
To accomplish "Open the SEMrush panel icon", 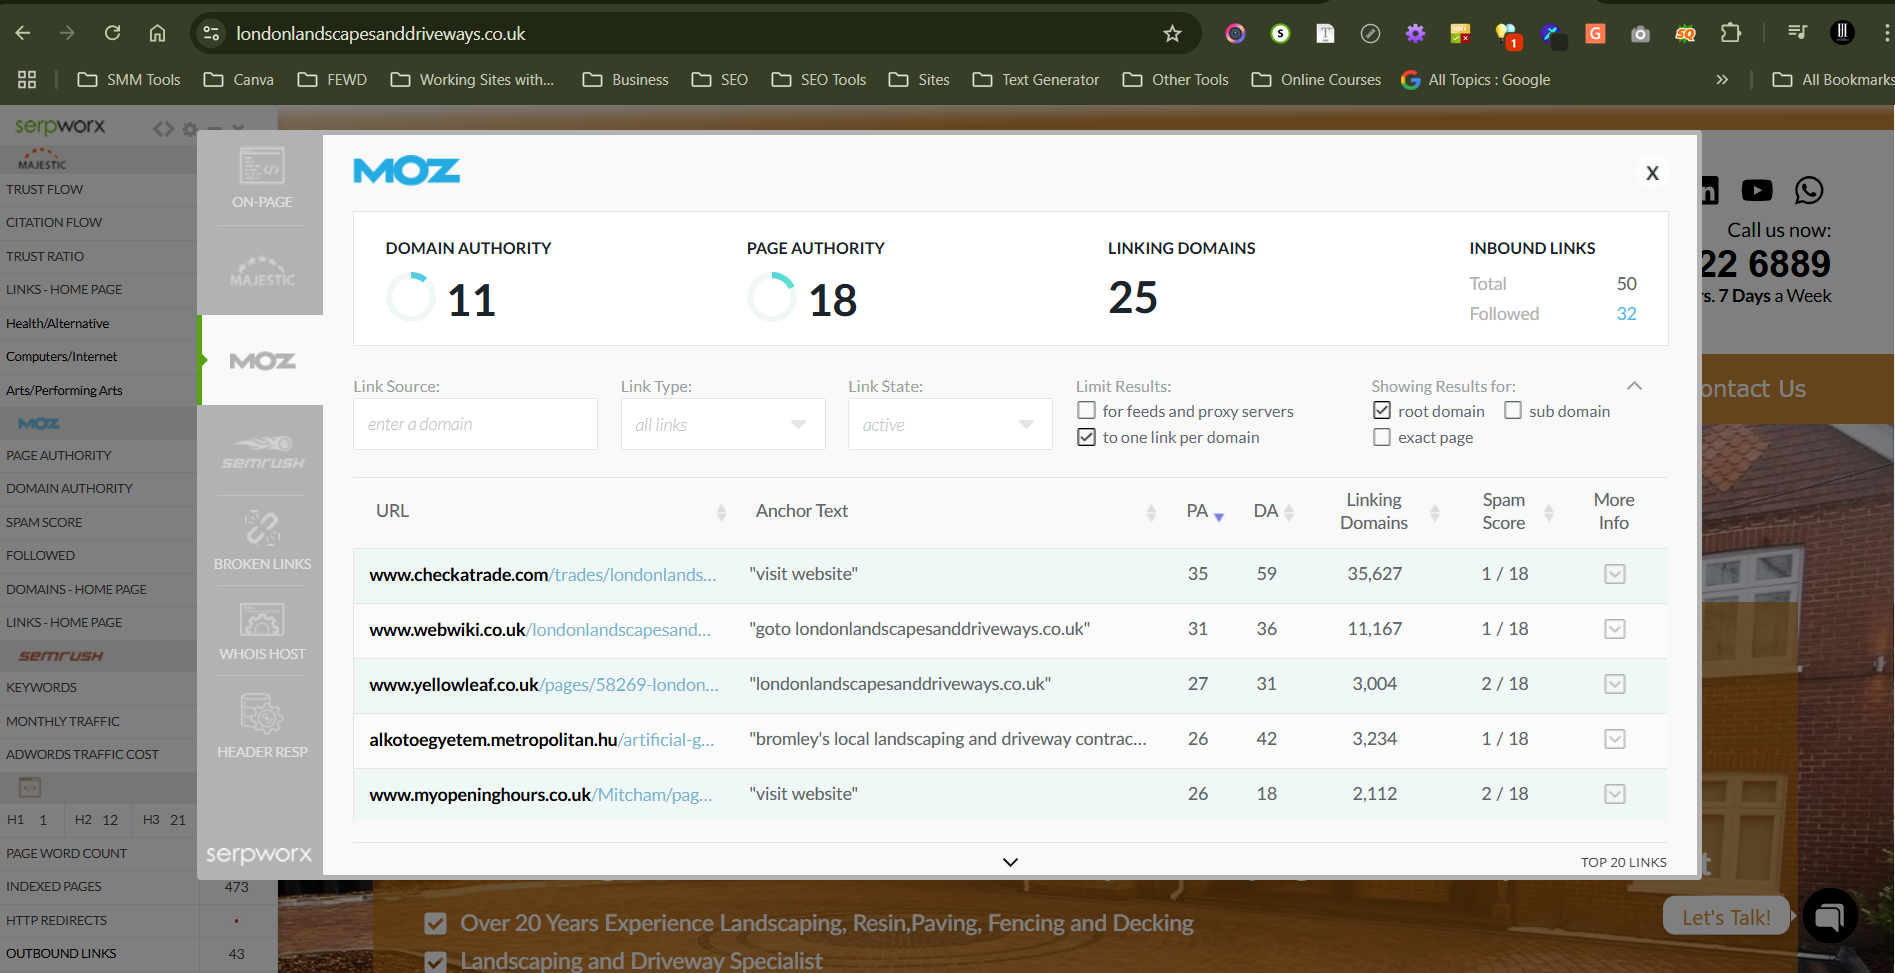I will pos(262,452).
